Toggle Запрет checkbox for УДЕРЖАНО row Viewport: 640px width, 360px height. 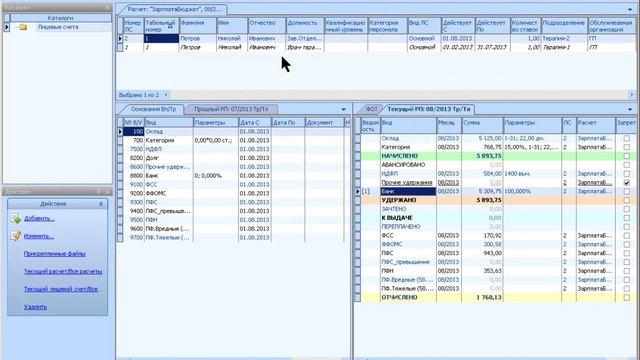(x=626, y=200)
